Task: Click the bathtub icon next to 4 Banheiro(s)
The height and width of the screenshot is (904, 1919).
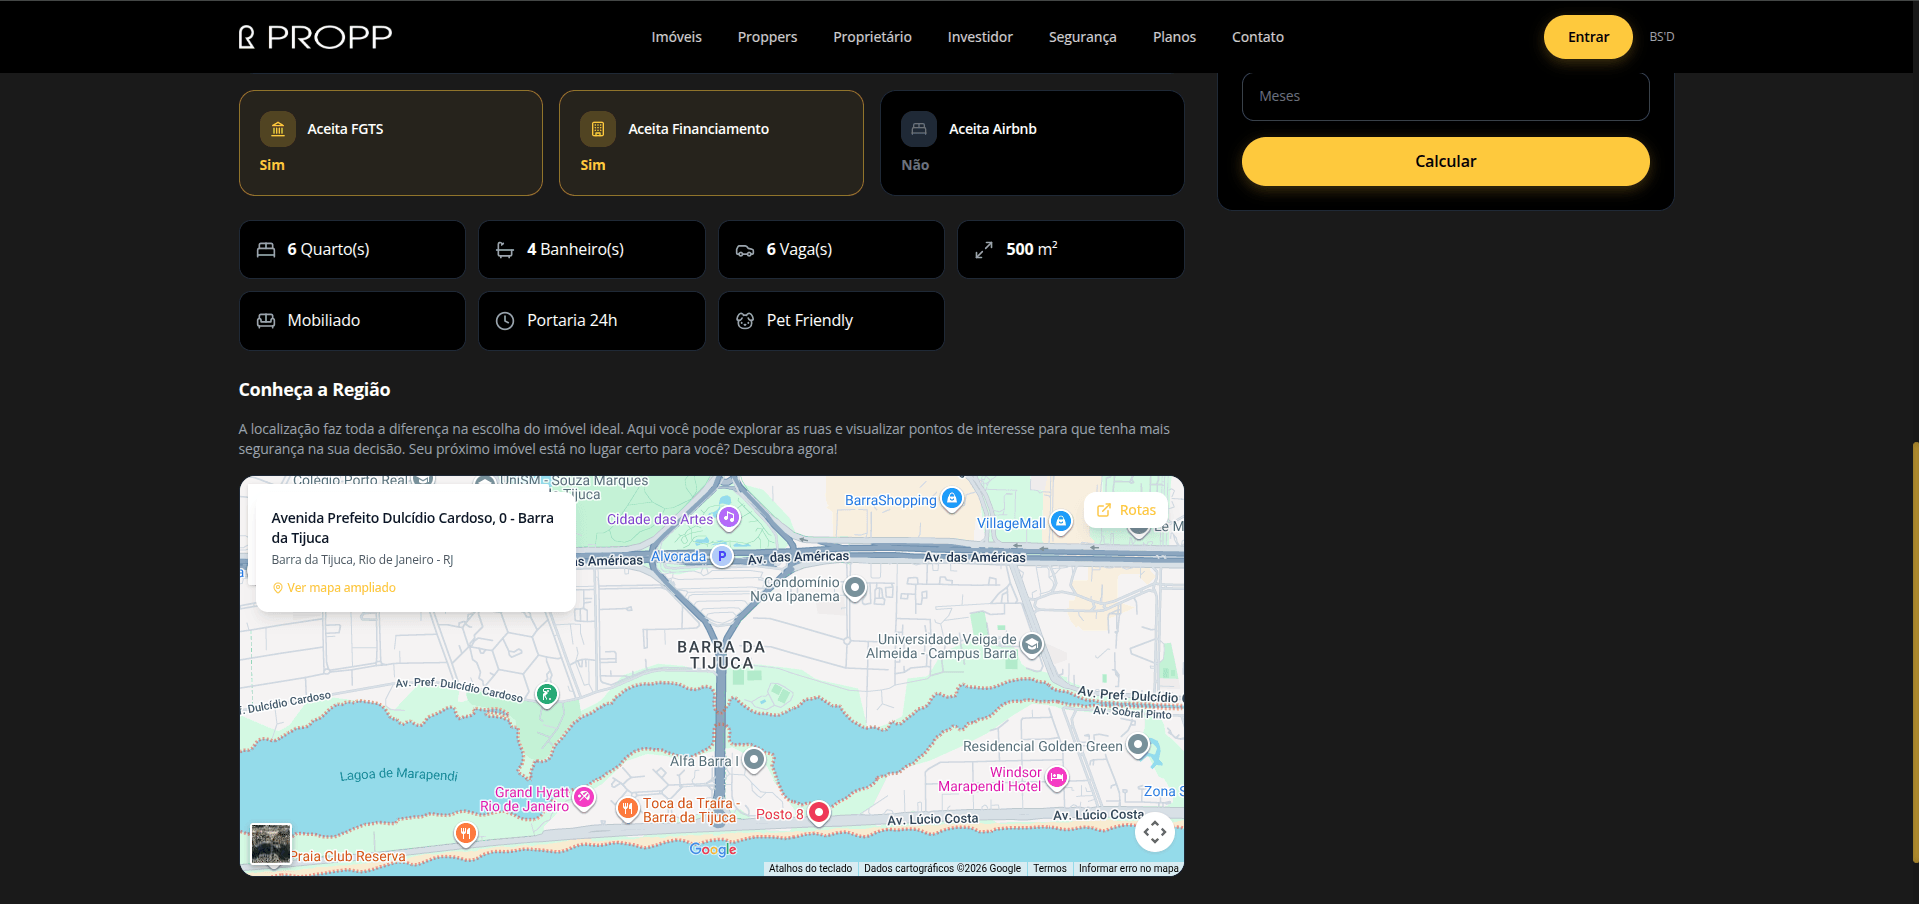Action: pyautogui.click(x=505, y=250)
